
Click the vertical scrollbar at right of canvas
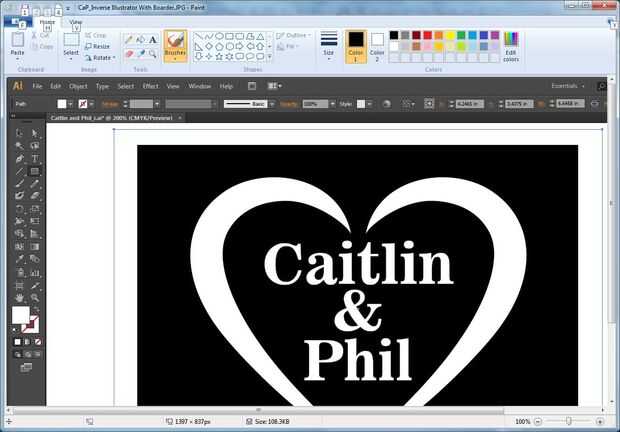(x=612, y=204)
